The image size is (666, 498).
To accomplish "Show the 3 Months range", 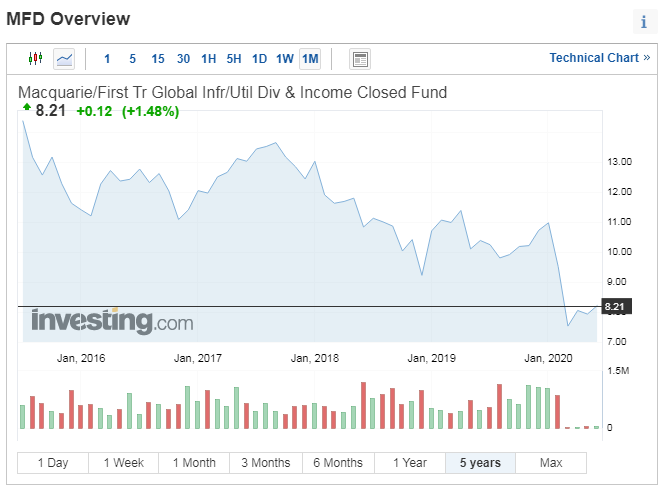I will tap(266, 463).
